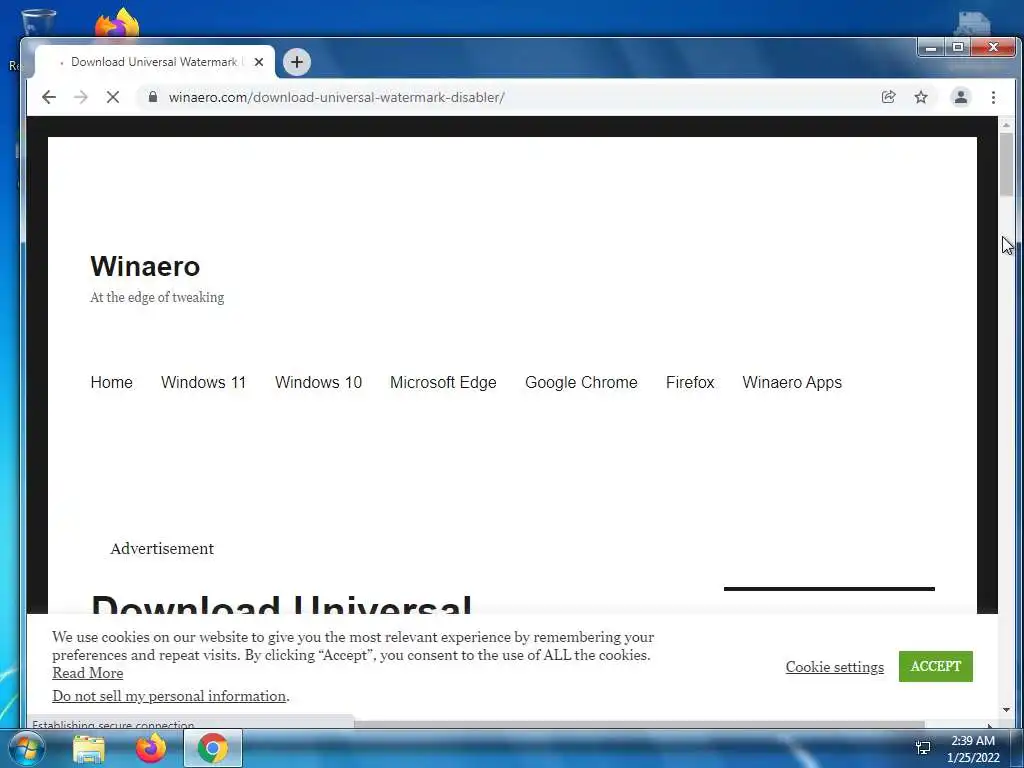Image resolution: width=1024 pixels, height=768 pixels.
Task: Open the Windows 10 menu item
Action: tap(318, 382)
